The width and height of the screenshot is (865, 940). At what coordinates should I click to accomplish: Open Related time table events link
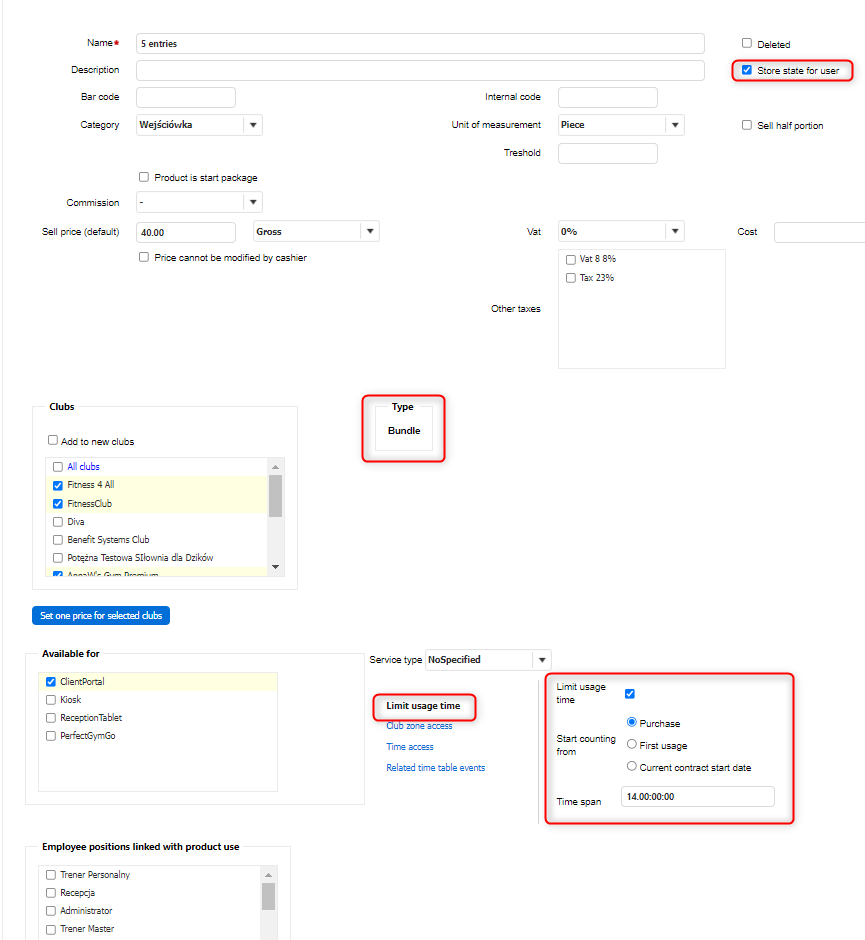[435, 768]
